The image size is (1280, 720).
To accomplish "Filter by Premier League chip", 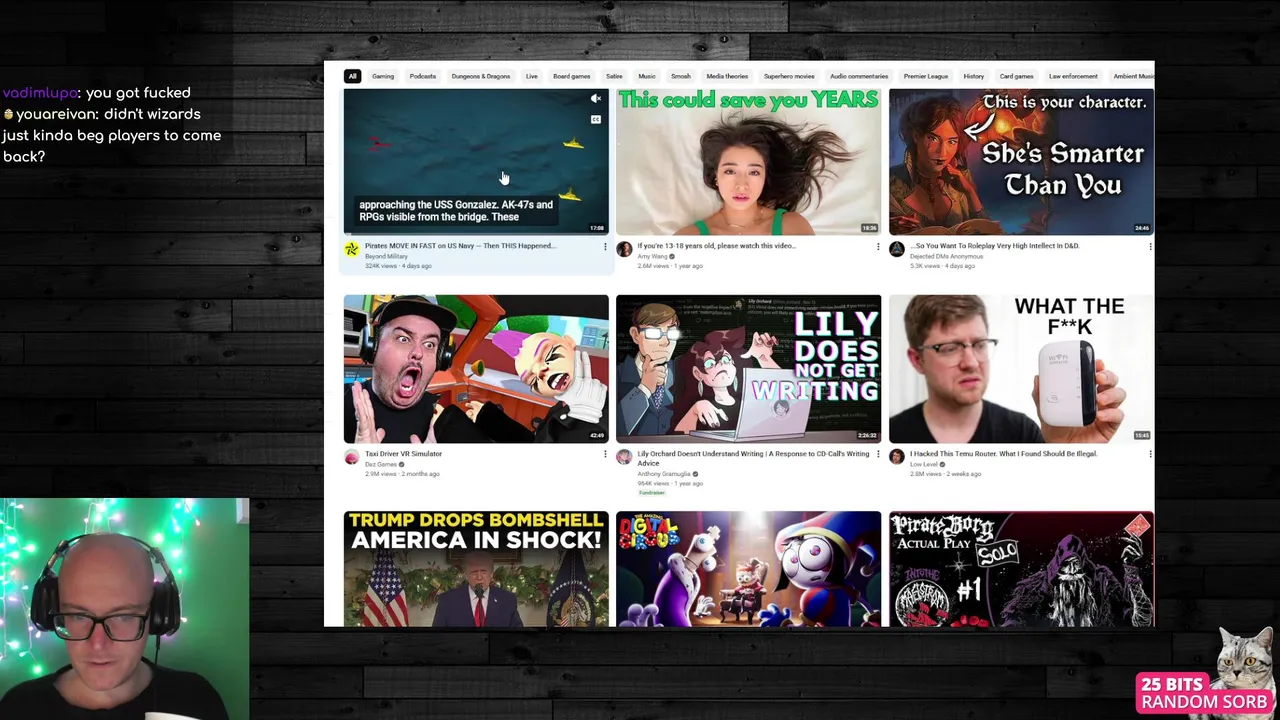I will tap(926, 76).
